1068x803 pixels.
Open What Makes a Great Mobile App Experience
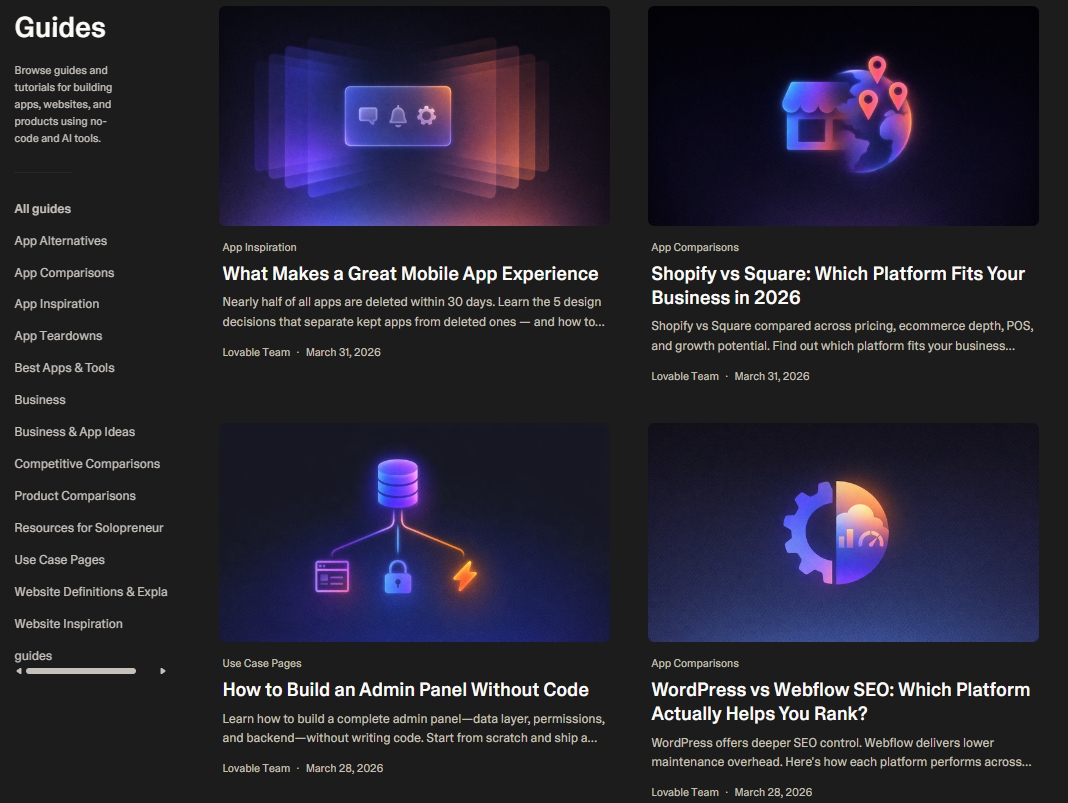pyautogui.click(x=410, y=274)
